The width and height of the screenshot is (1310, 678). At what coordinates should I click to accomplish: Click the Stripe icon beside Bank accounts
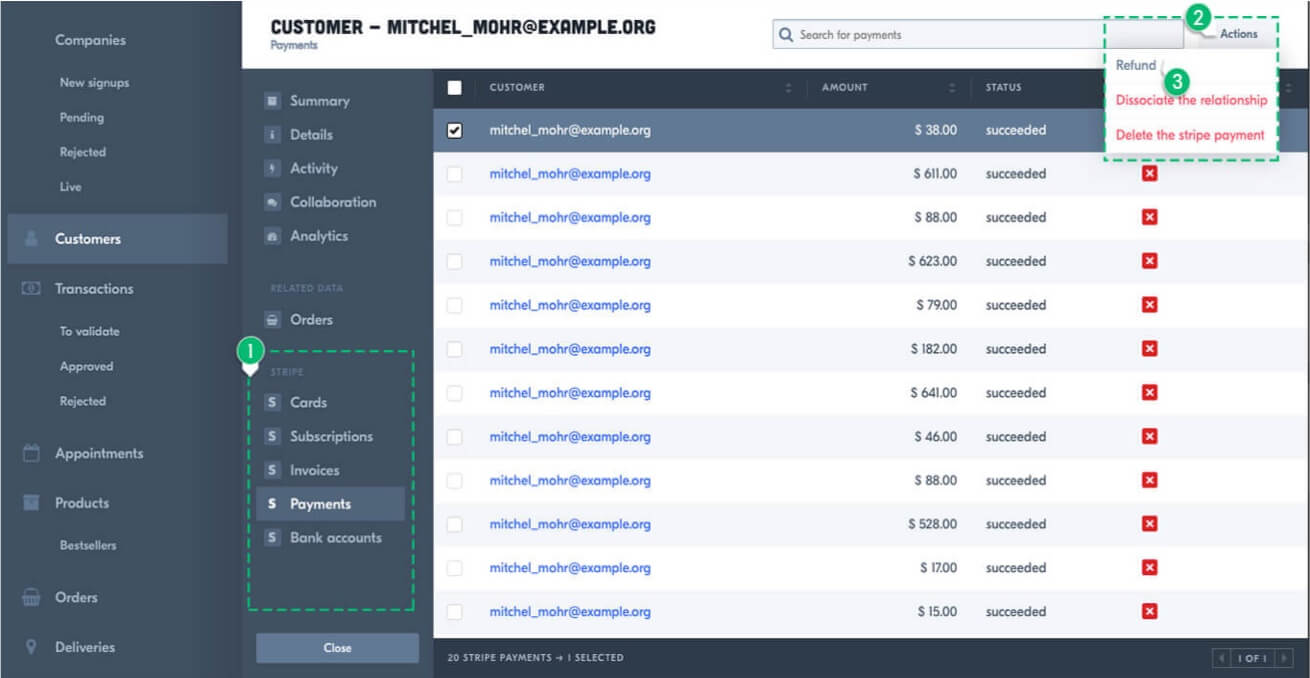click(x=272, y=537)
